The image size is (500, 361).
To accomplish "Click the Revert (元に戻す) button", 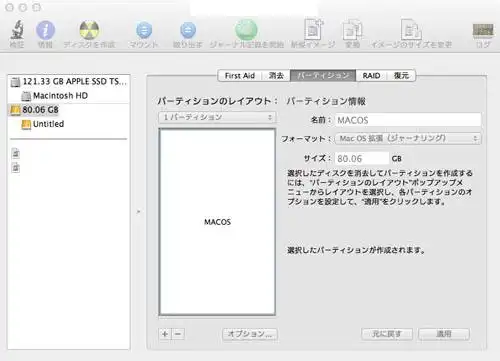I will click(x=387, y=334).
